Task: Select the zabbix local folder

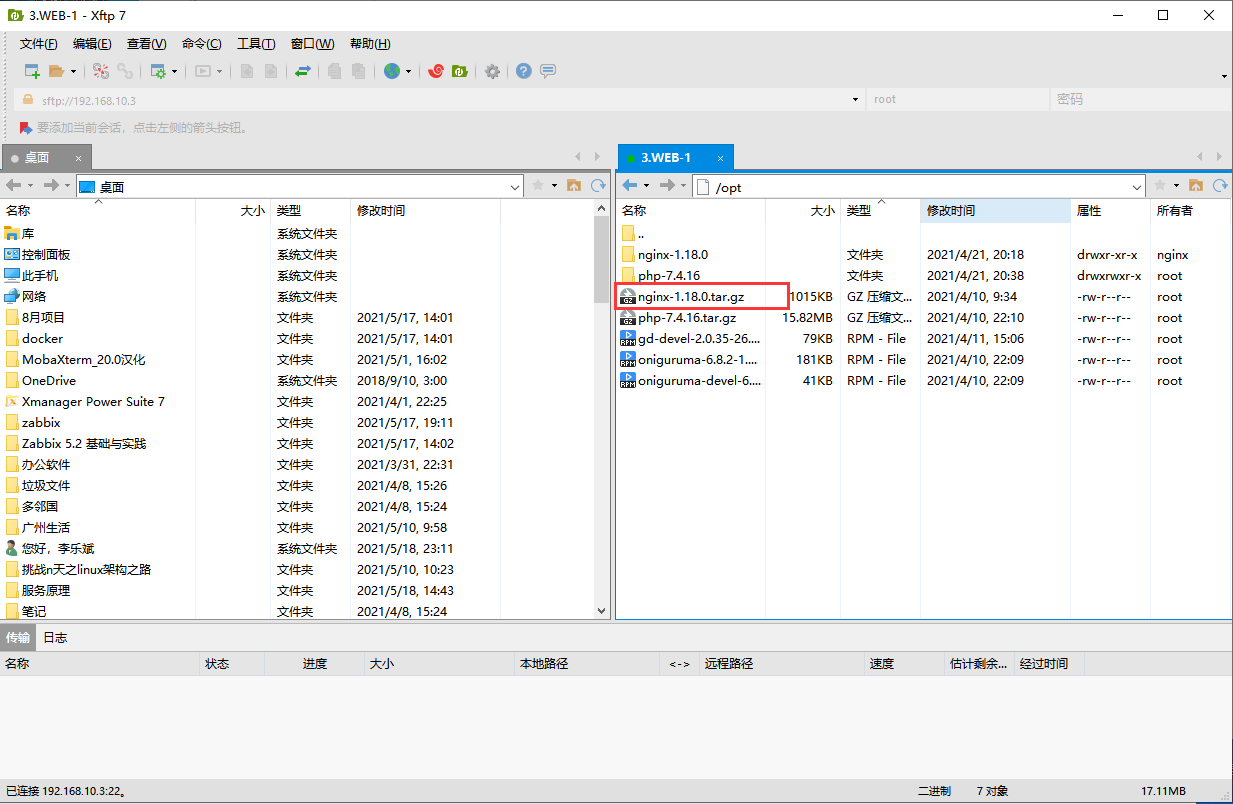Action: point(41,423)
